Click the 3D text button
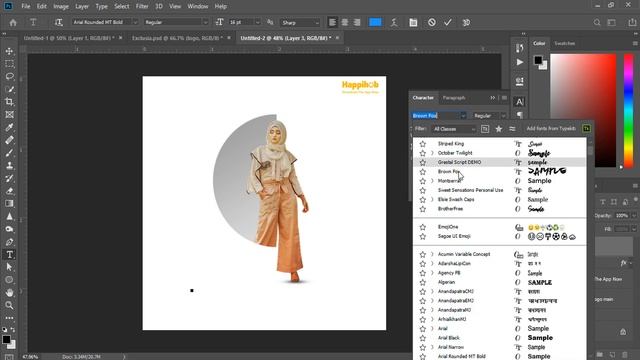 coord(466,22)
